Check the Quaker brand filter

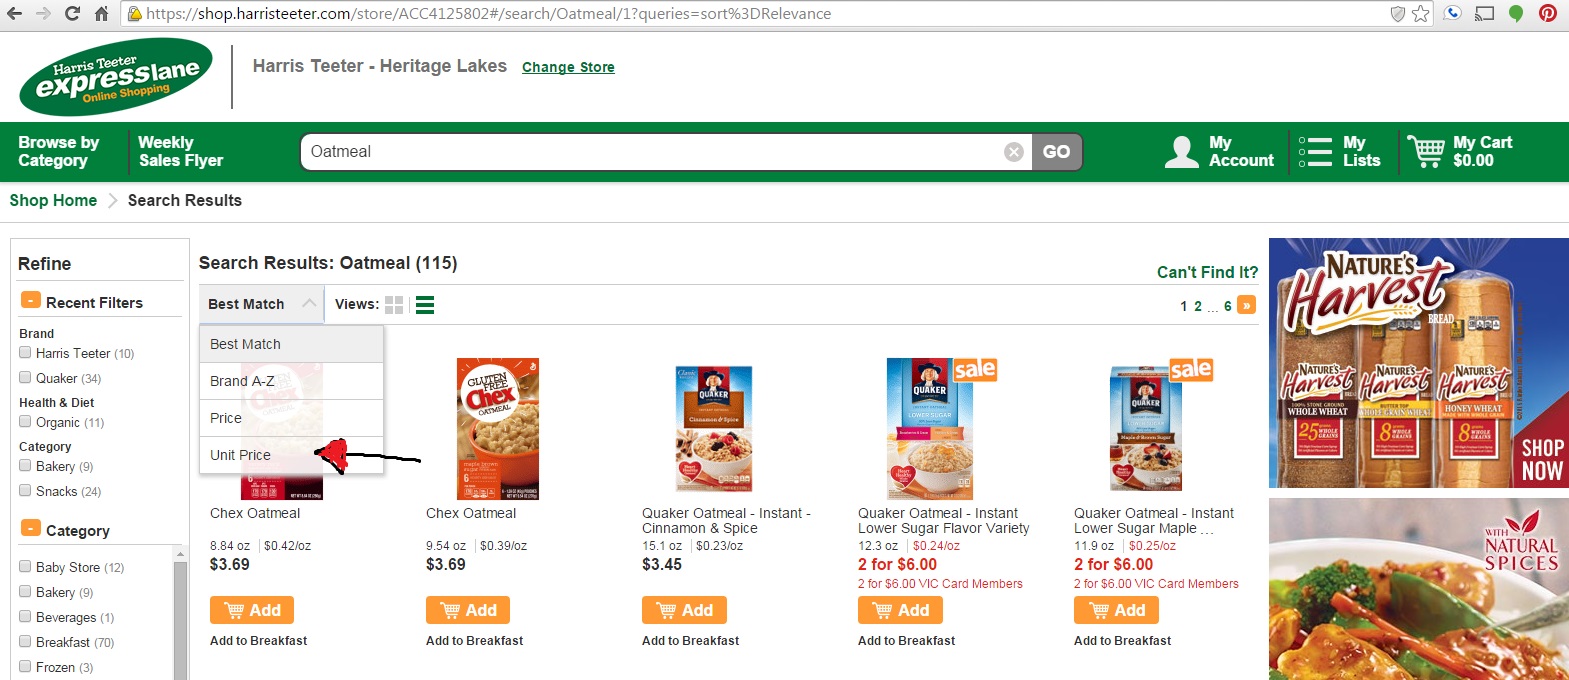tap(25, 378)
